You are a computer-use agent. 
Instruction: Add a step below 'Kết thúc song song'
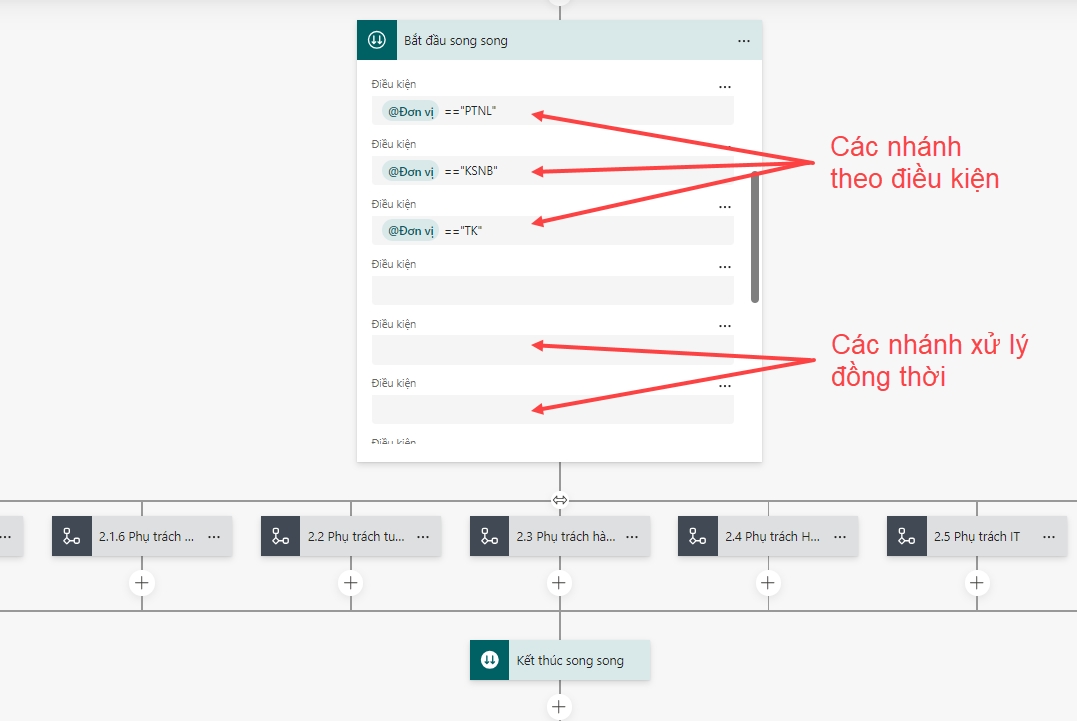pos(559,707)
